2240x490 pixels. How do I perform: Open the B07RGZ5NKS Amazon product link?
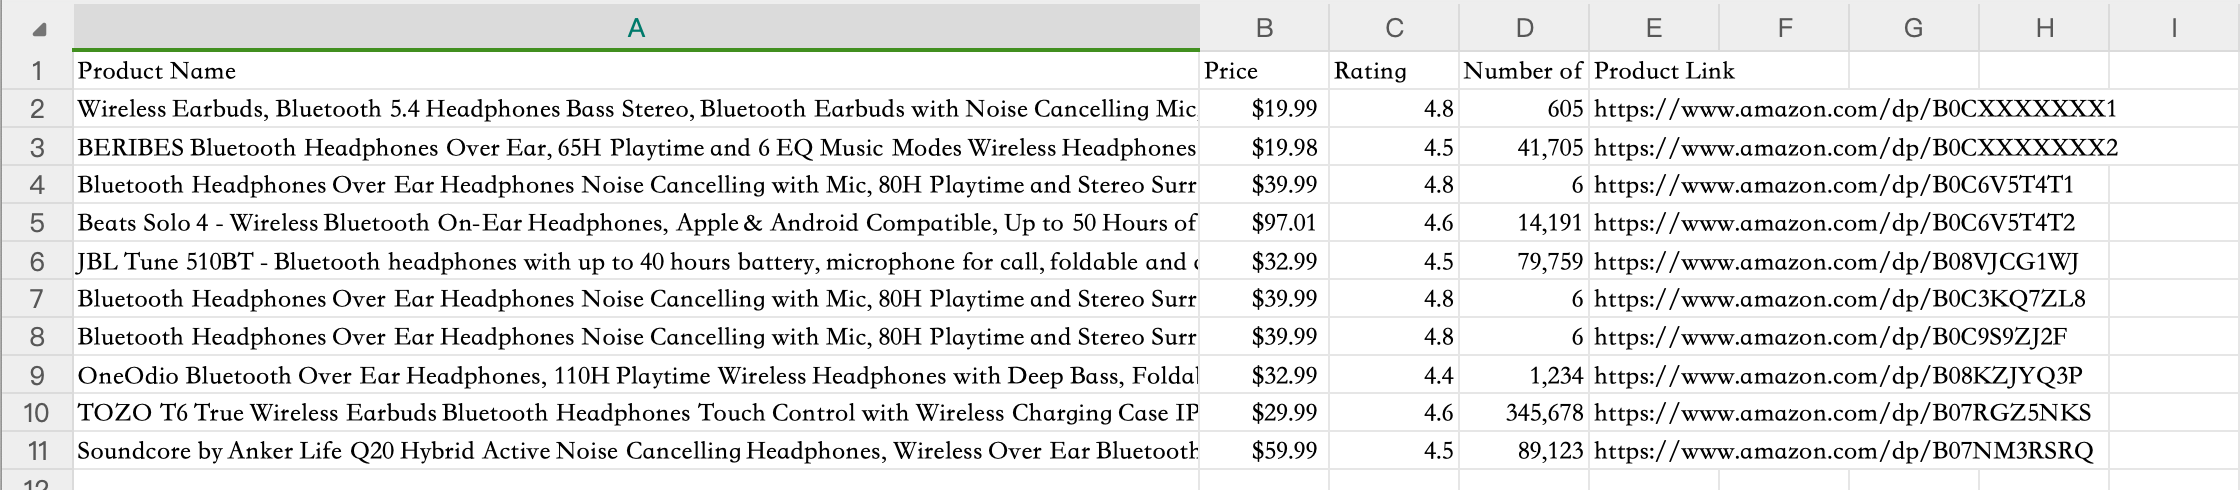pyautogui.click(x=1842, y=413)
